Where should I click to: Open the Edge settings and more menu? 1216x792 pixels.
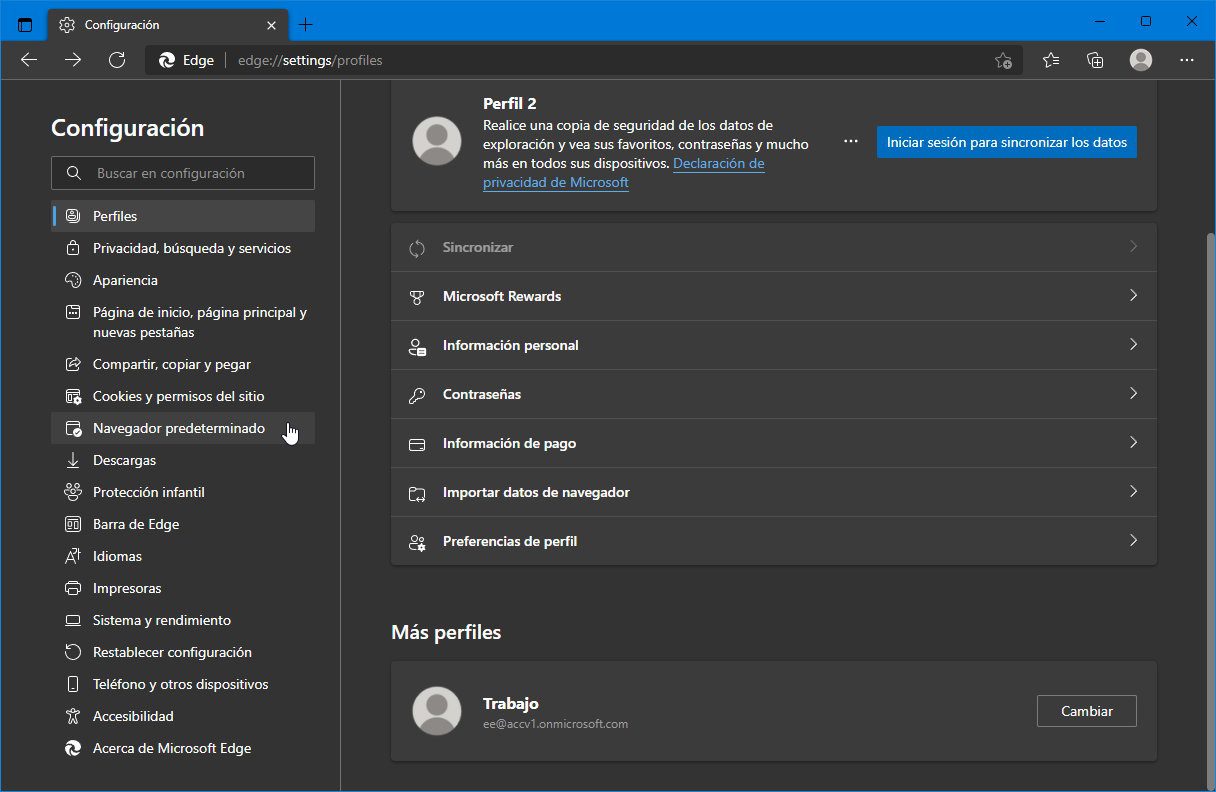point(1187,60)
